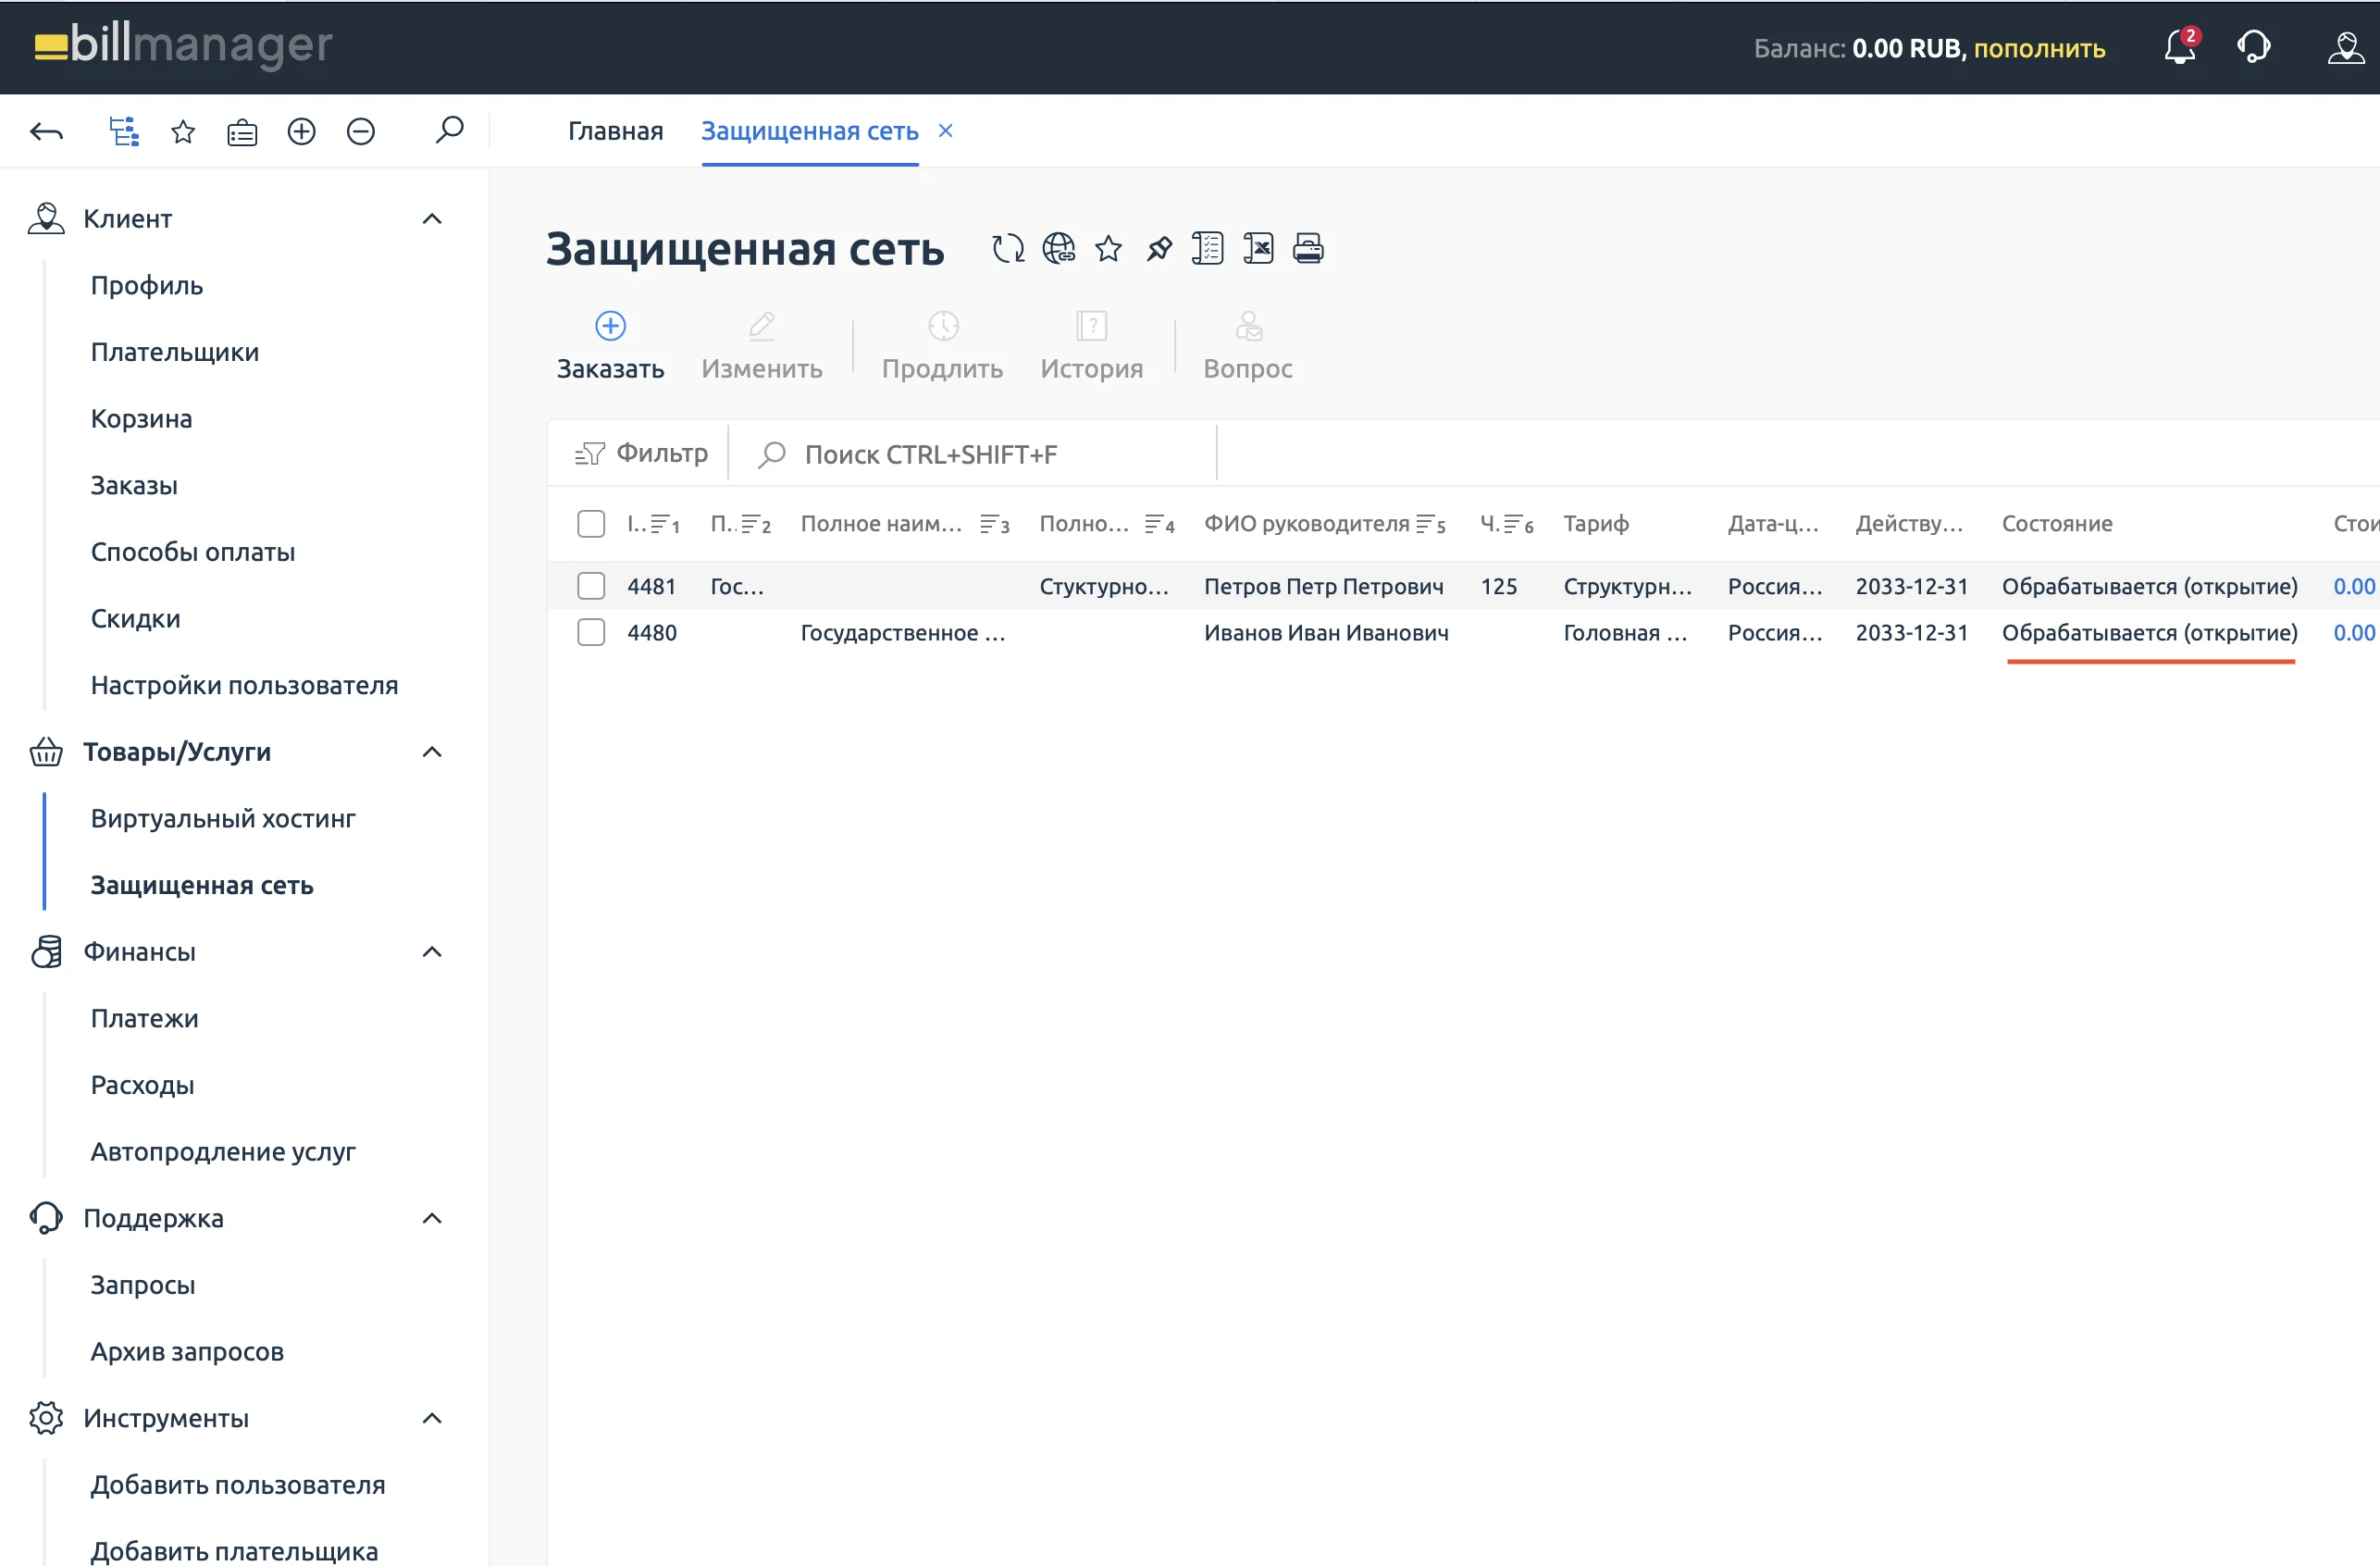Open Расходы menu item
Viewport: 2380px width, 1566px height.
tap(143, 1085)
